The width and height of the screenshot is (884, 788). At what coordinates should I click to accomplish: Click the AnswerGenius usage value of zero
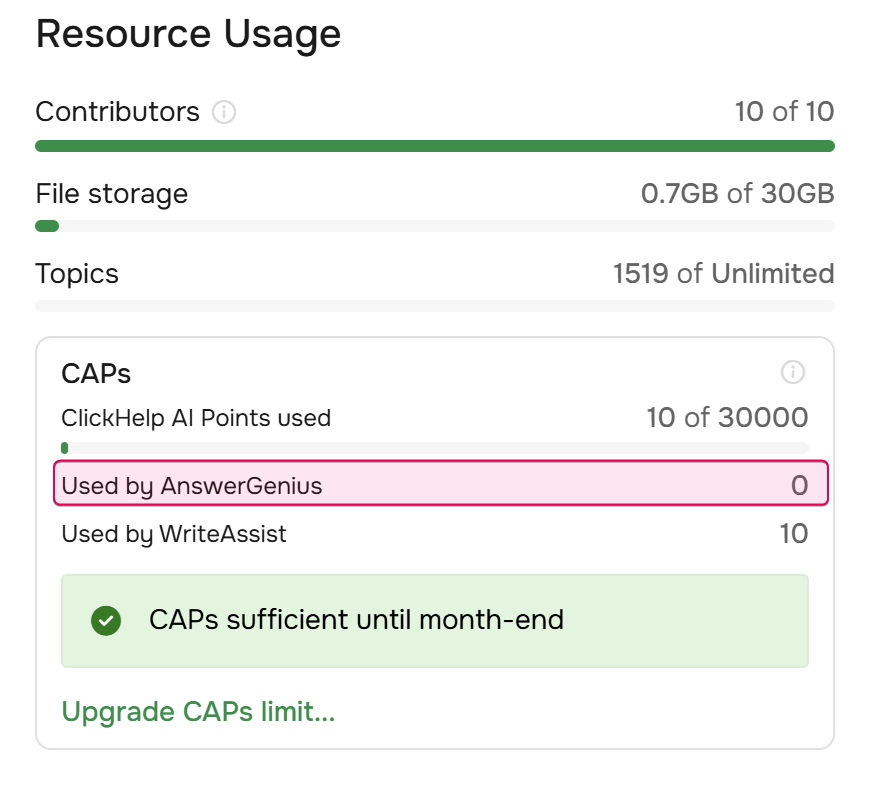point(799,484)
